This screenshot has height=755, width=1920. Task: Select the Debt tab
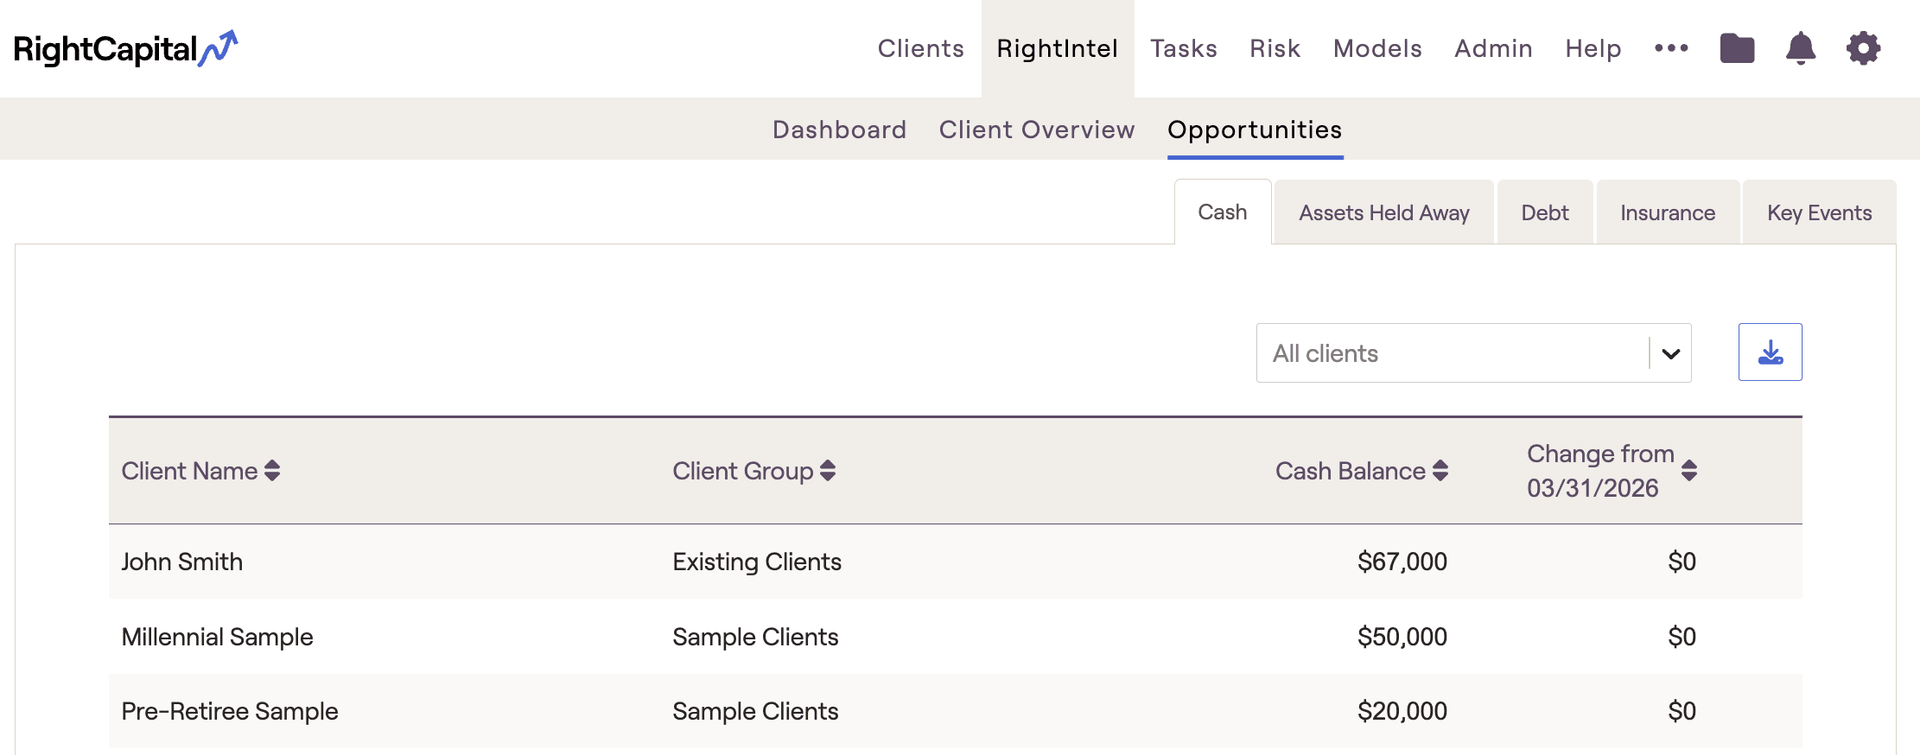[1544, 213]
